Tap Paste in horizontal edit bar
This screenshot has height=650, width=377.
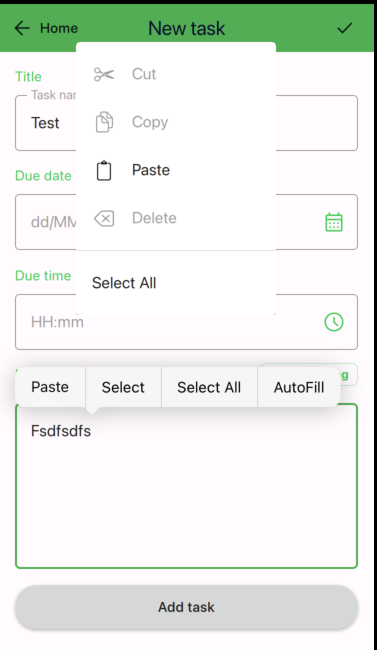pos(50,387)
